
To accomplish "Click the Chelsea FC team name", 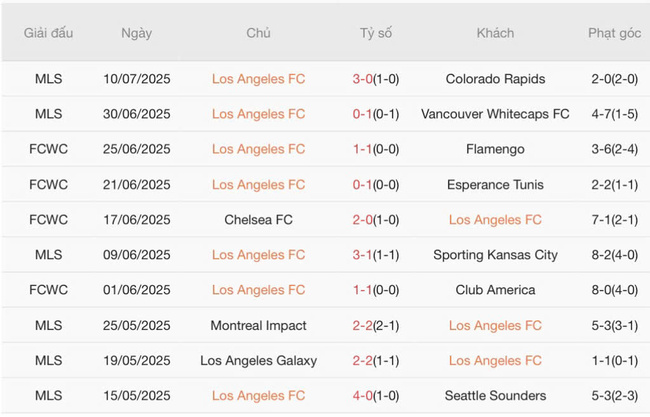I will click(x=258, y=220).
